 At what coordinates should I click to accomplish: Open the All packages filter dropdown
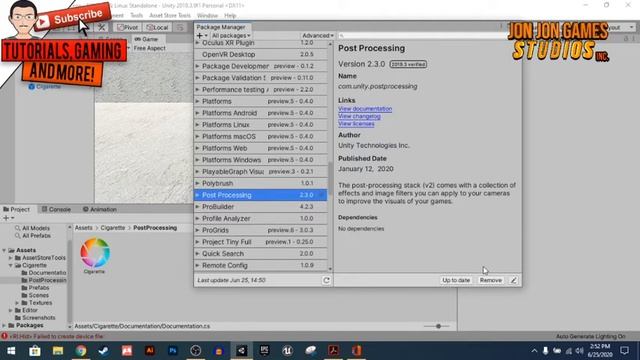pyautogui.click(x=231, y=36)
